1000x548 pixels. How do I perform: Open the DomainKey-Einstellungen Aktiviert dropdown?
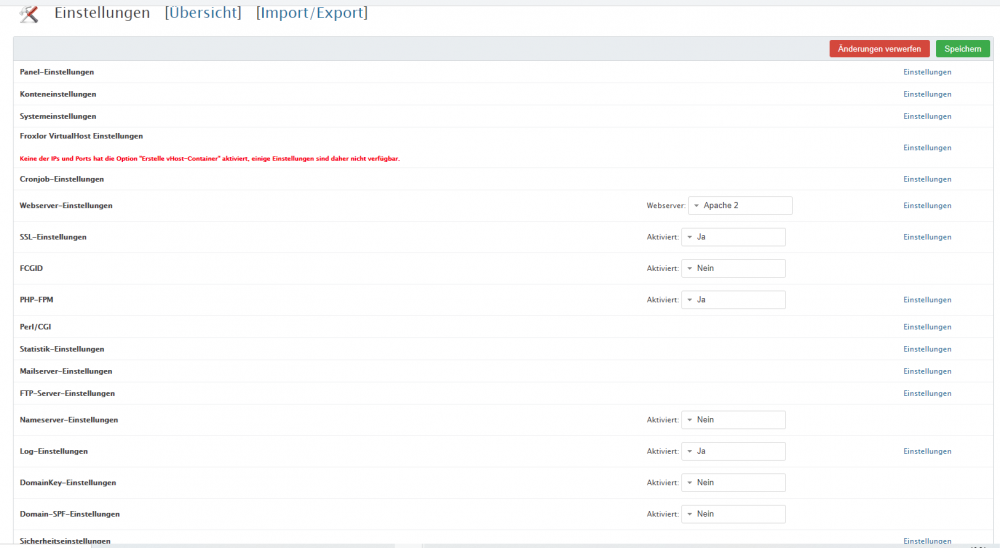coord(733,482)
